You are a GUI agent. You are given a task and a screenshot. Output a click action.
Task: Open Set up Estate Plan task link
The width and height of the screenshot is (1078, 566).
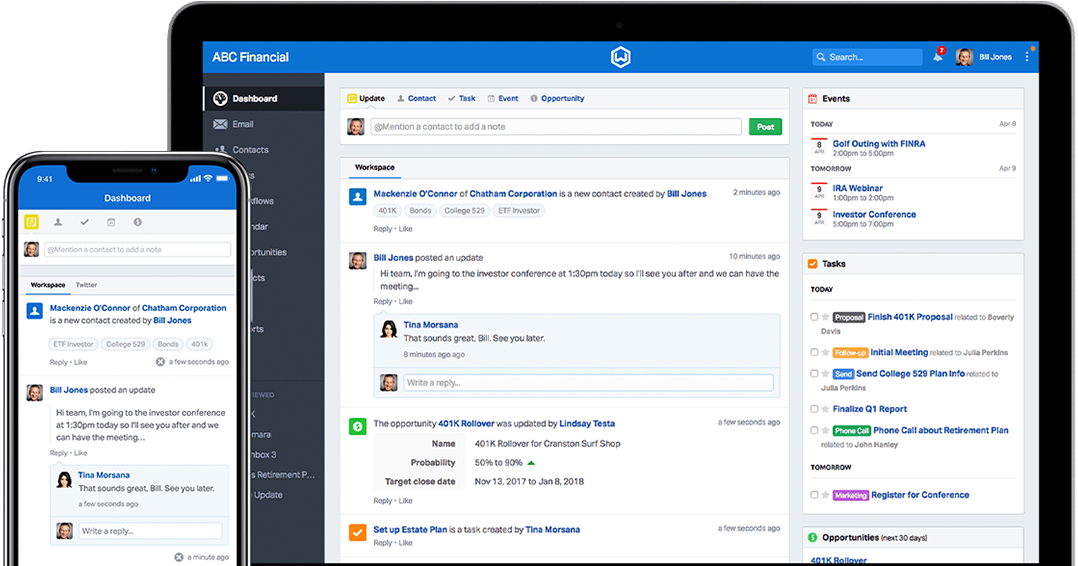[410, 530]
